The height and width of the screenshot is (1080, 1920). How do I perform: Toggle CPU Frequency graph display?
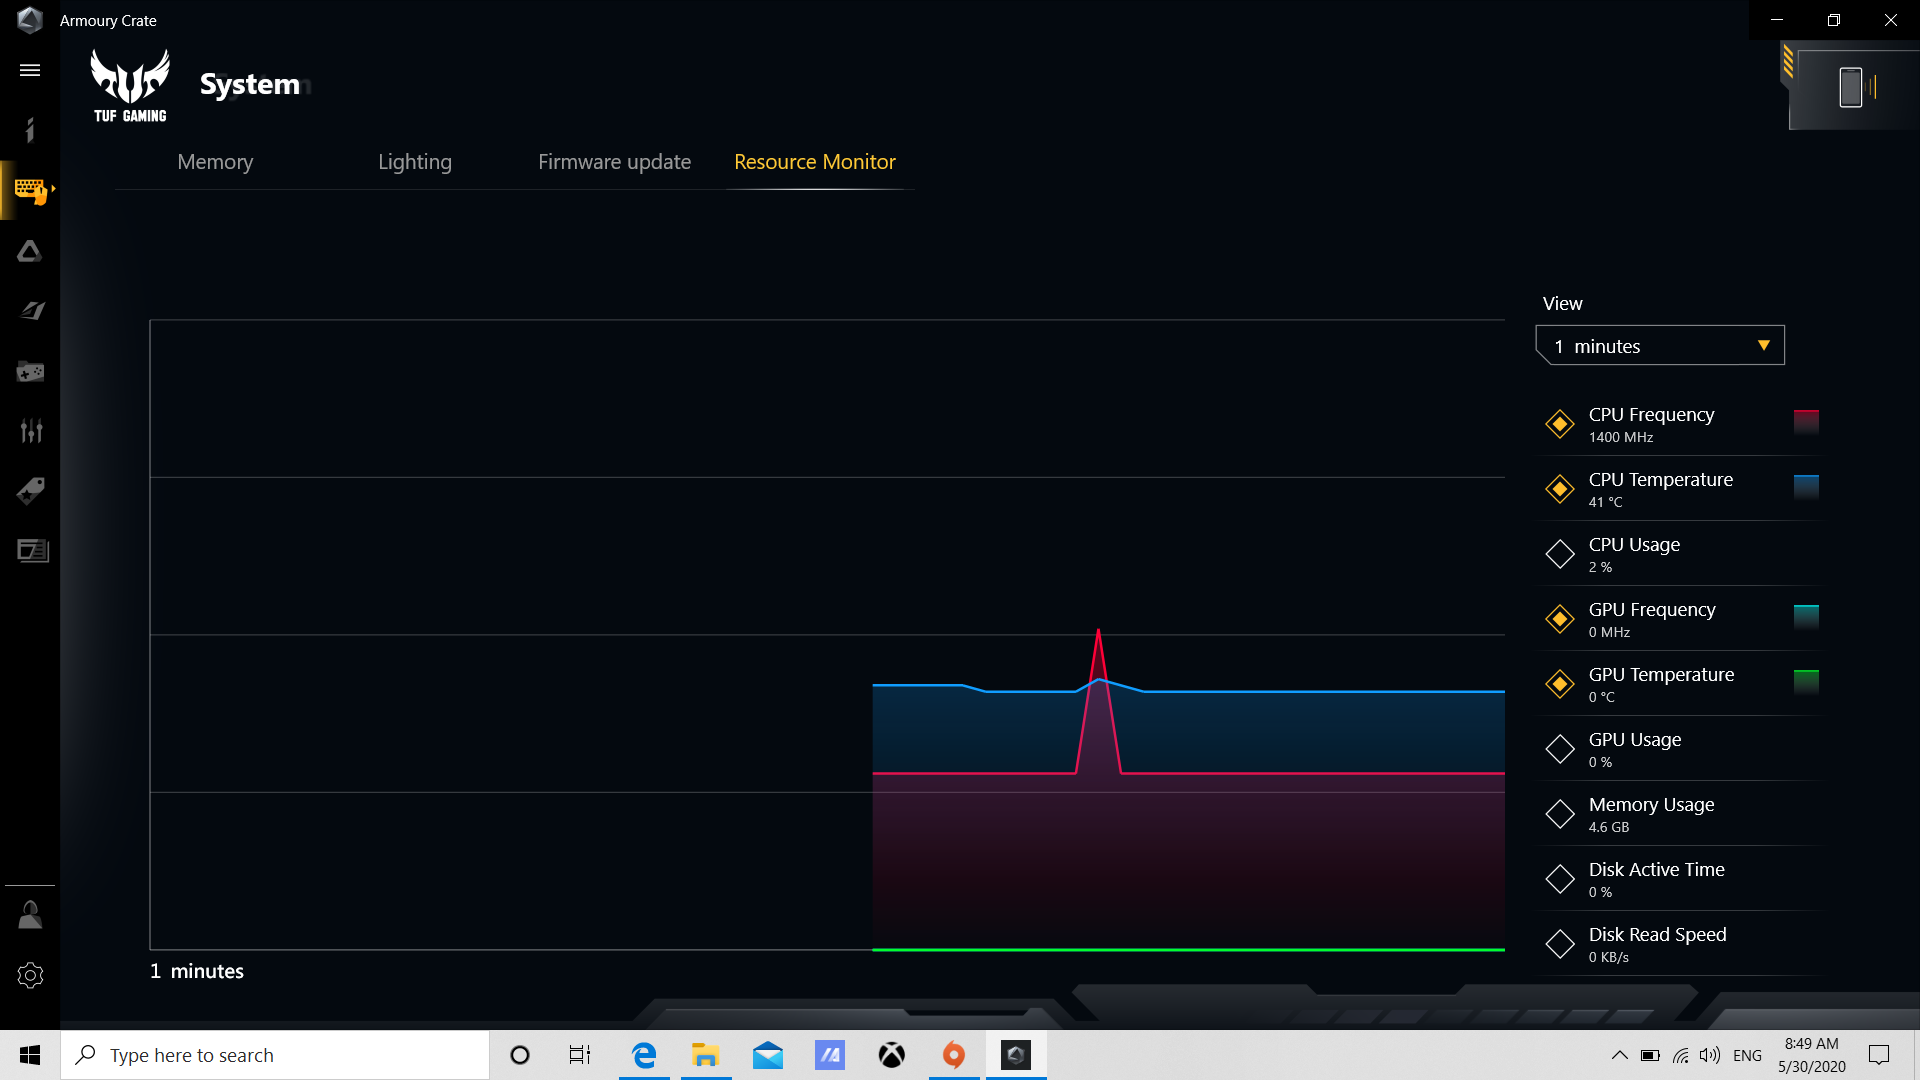pyautogui.click(x=1560, y=424)
